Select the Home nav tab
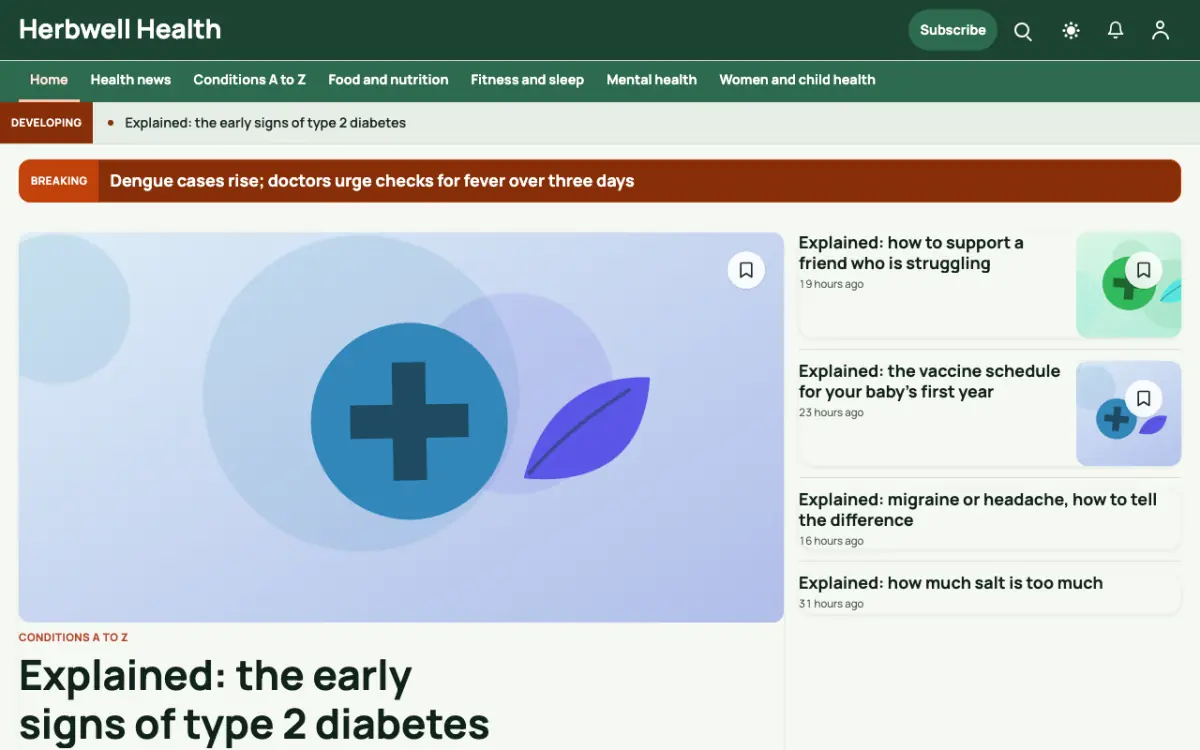Image resolution: width=1200 pixels, height=750 pixels. point(49,80)
